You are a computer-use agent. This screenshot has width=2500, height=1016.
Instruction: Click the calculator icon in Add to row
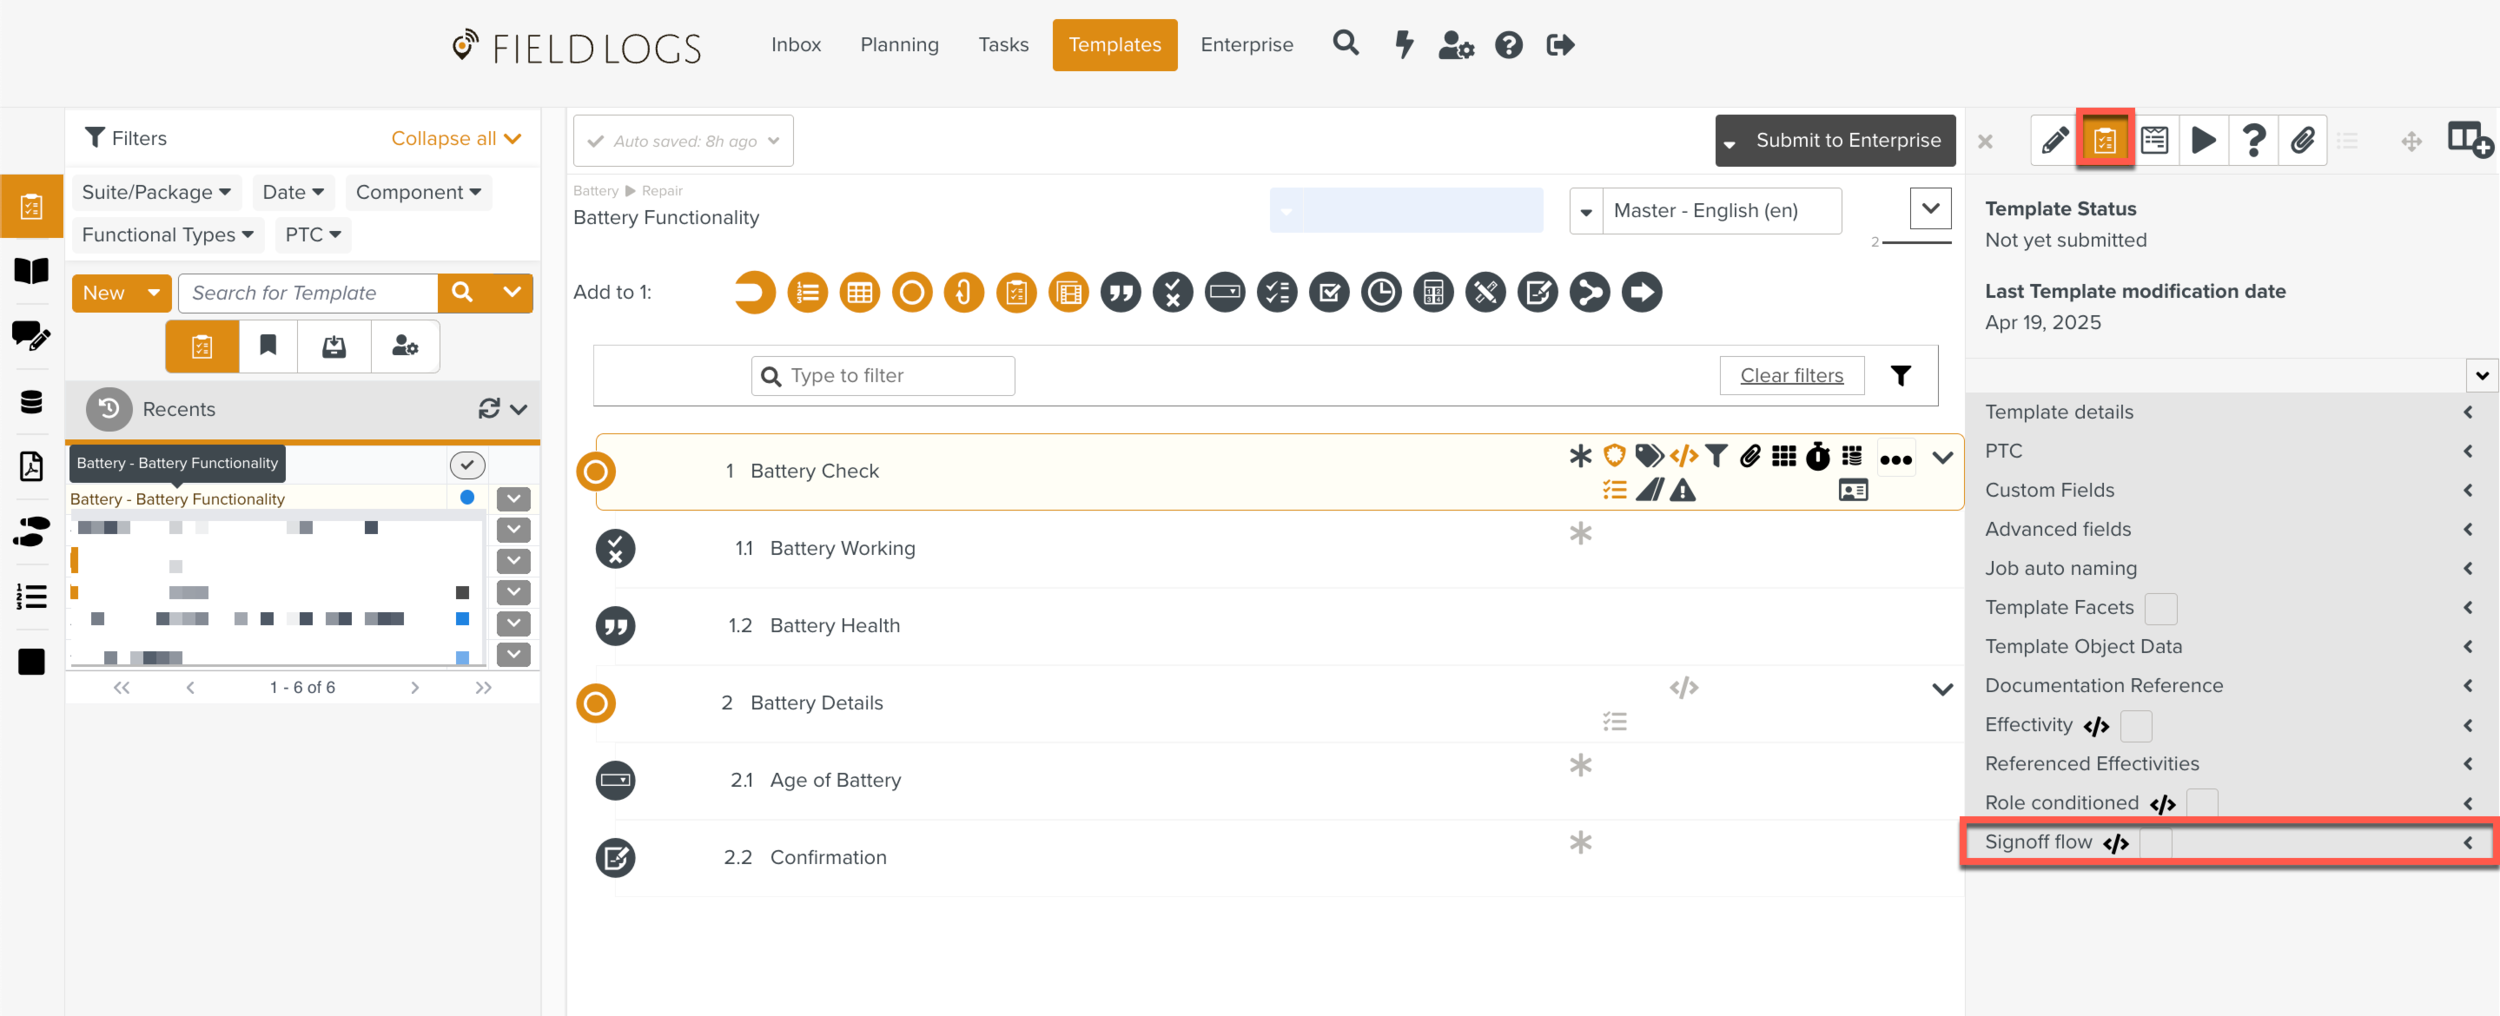coord(1433,293)
